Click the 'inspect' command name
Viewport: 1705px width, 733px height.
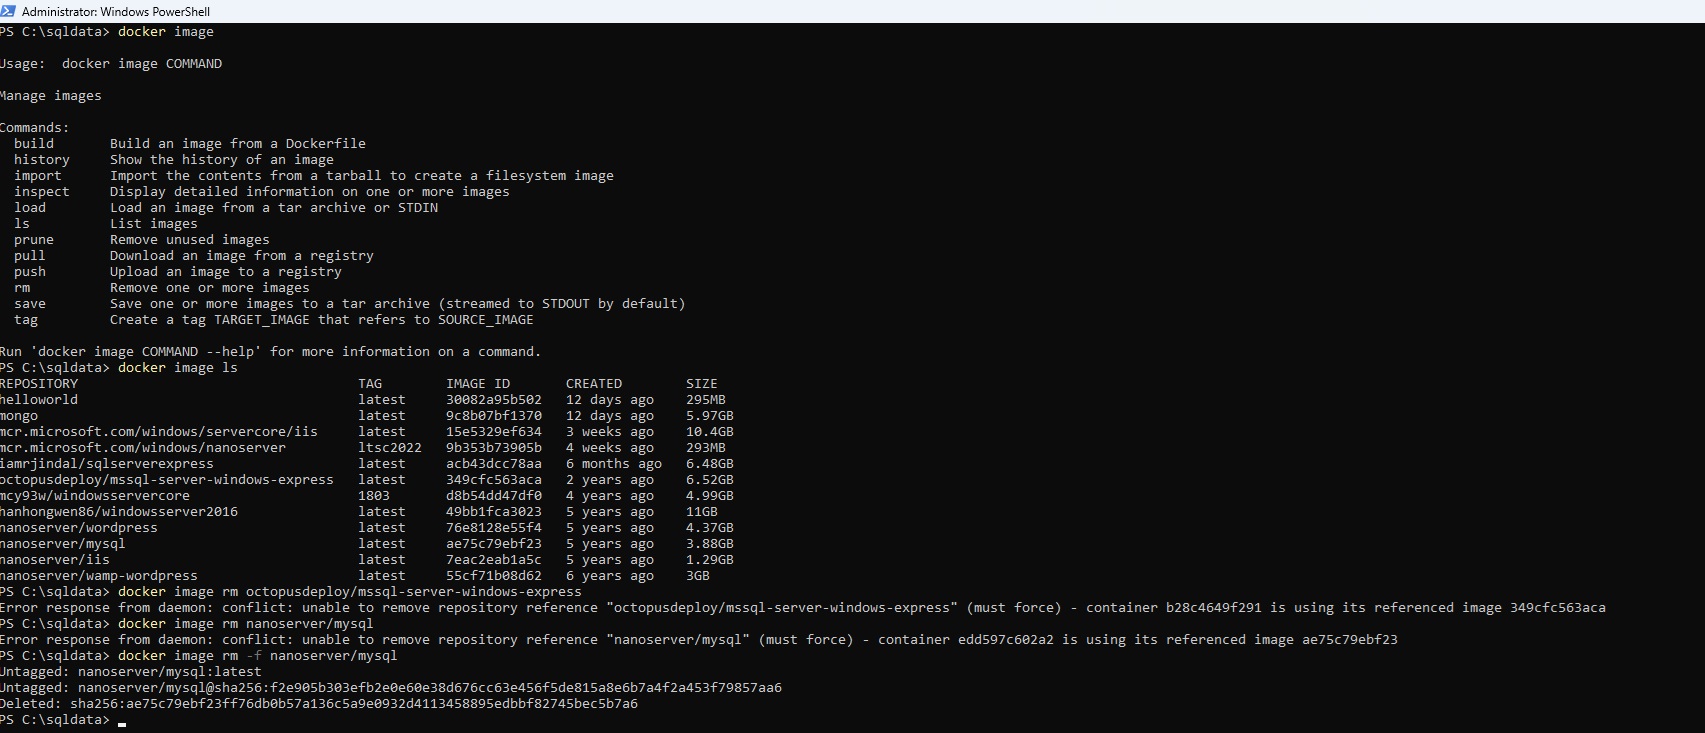[42, 192]
